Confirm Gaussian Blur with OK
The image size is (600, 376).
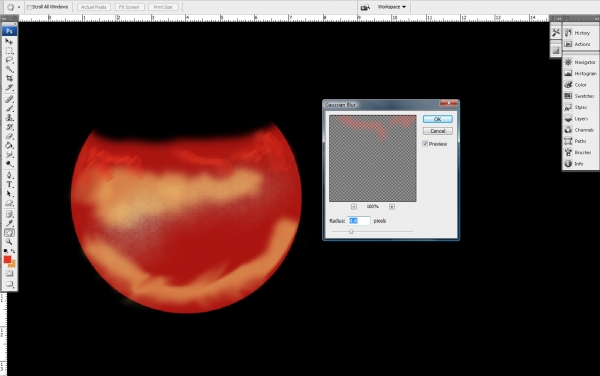point(438,119)
